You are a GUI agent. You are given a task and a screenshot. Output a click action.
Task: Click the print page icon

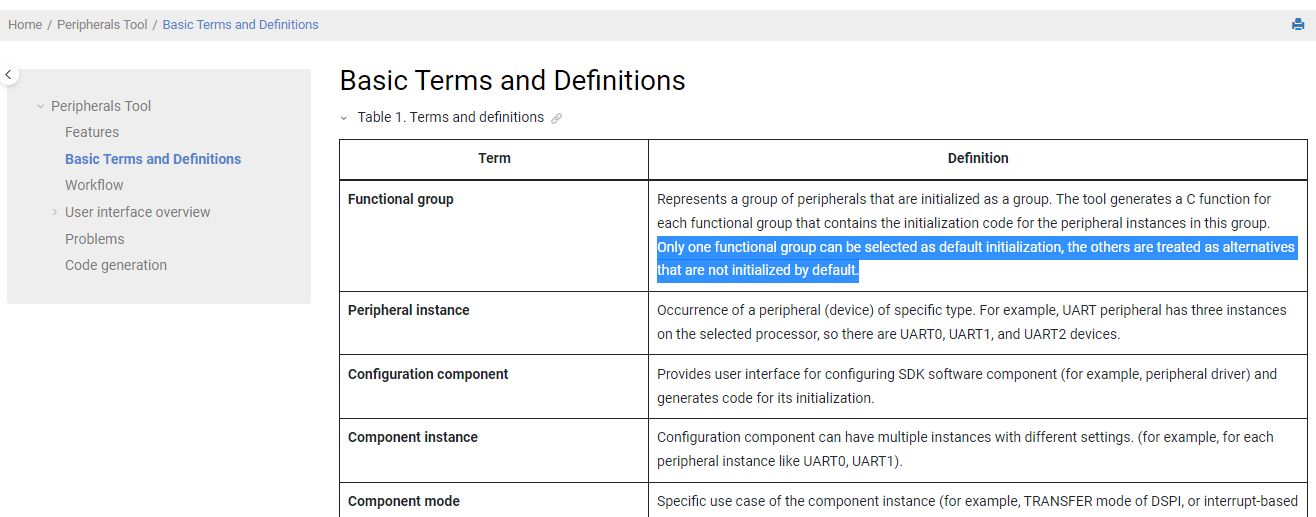1298,25
